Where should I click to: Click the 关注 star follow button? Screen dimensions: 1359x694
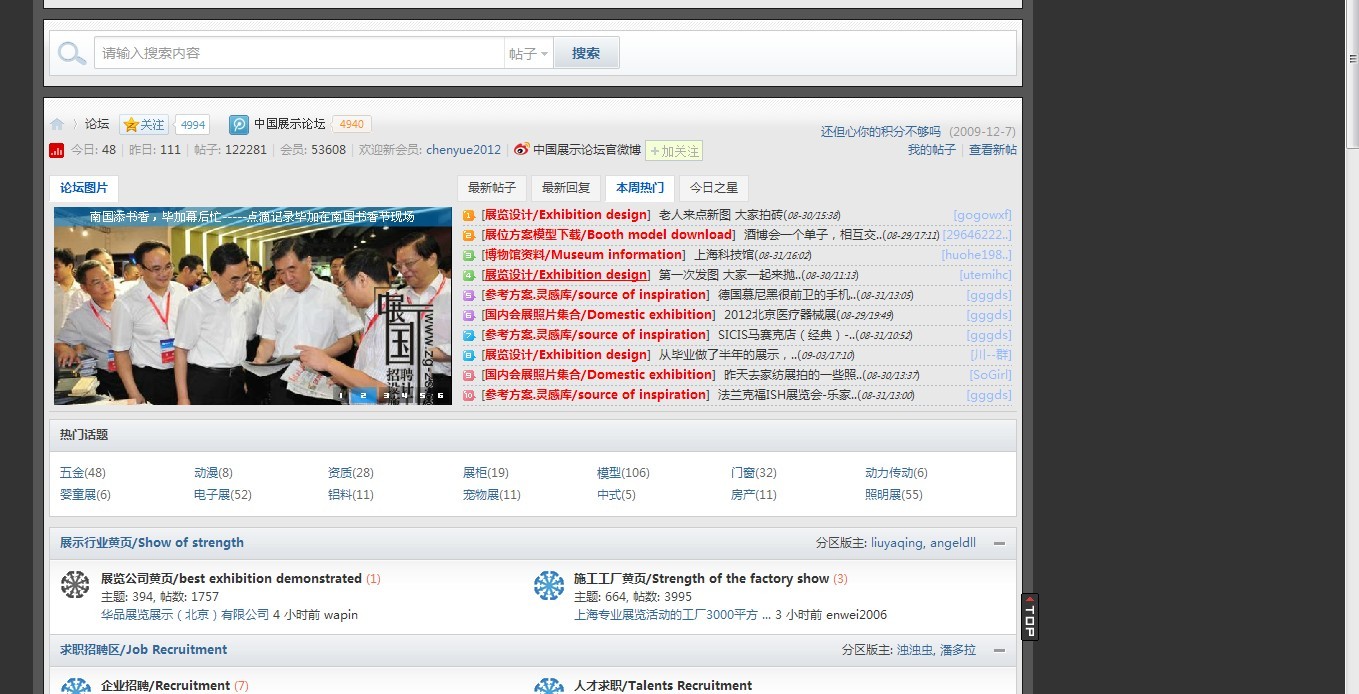(x=144, y=125)
